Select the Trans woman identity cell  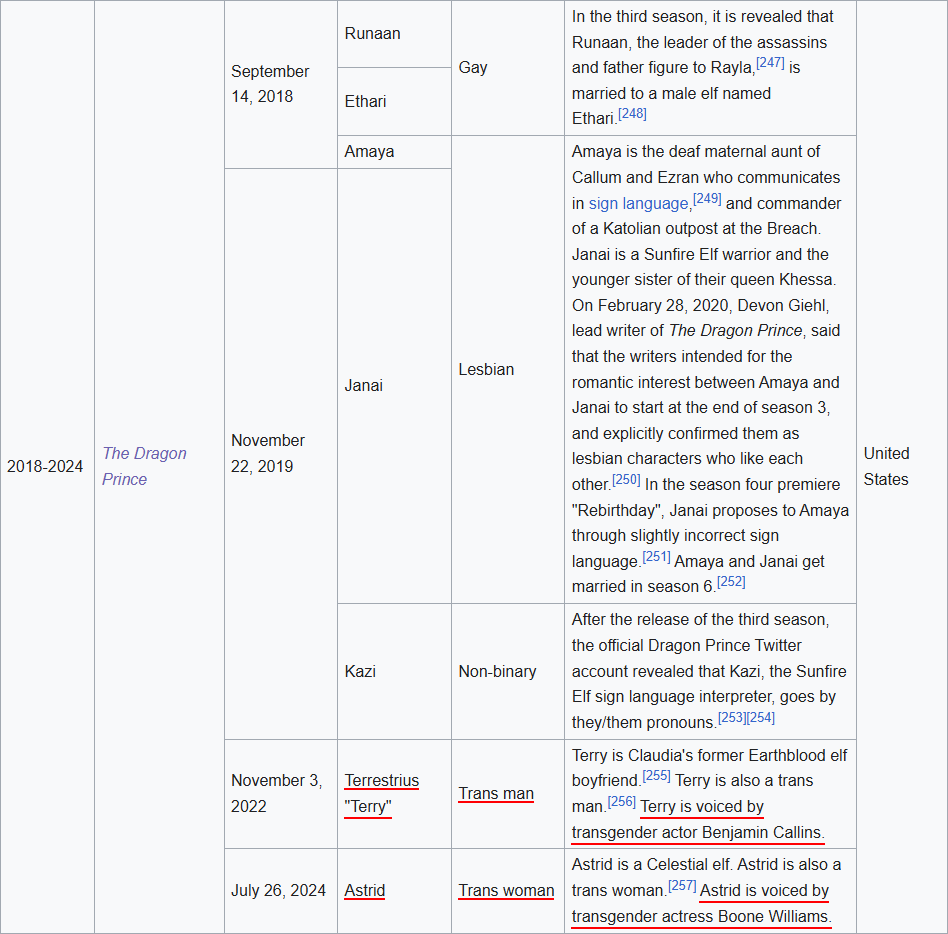508,891
